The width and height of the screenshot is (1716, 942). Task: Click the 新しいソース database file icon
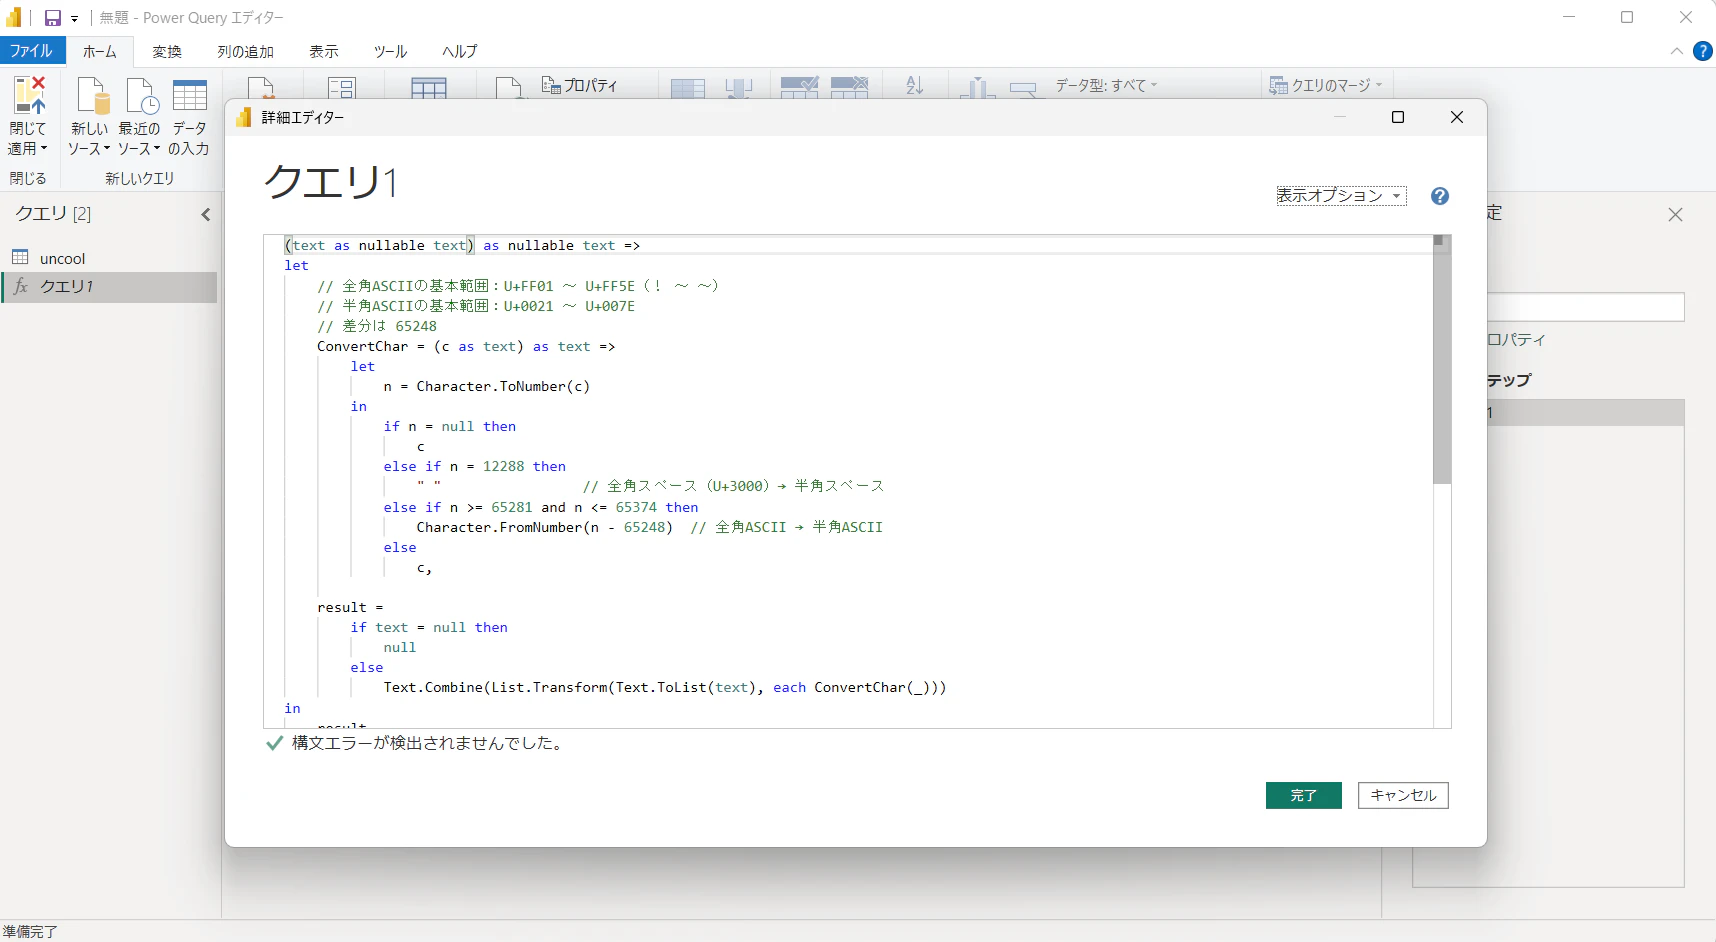[93, 96]
